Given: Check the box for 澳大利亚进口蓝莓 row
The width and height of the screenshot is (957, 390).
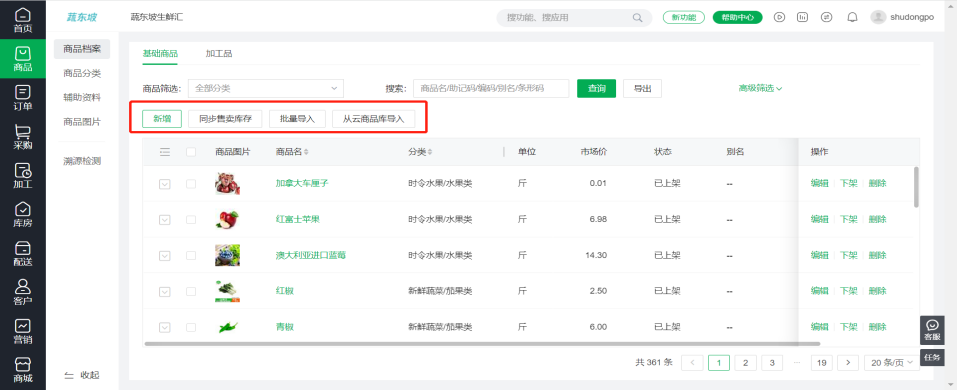Looking at the screenshot, I should point(191,256).
